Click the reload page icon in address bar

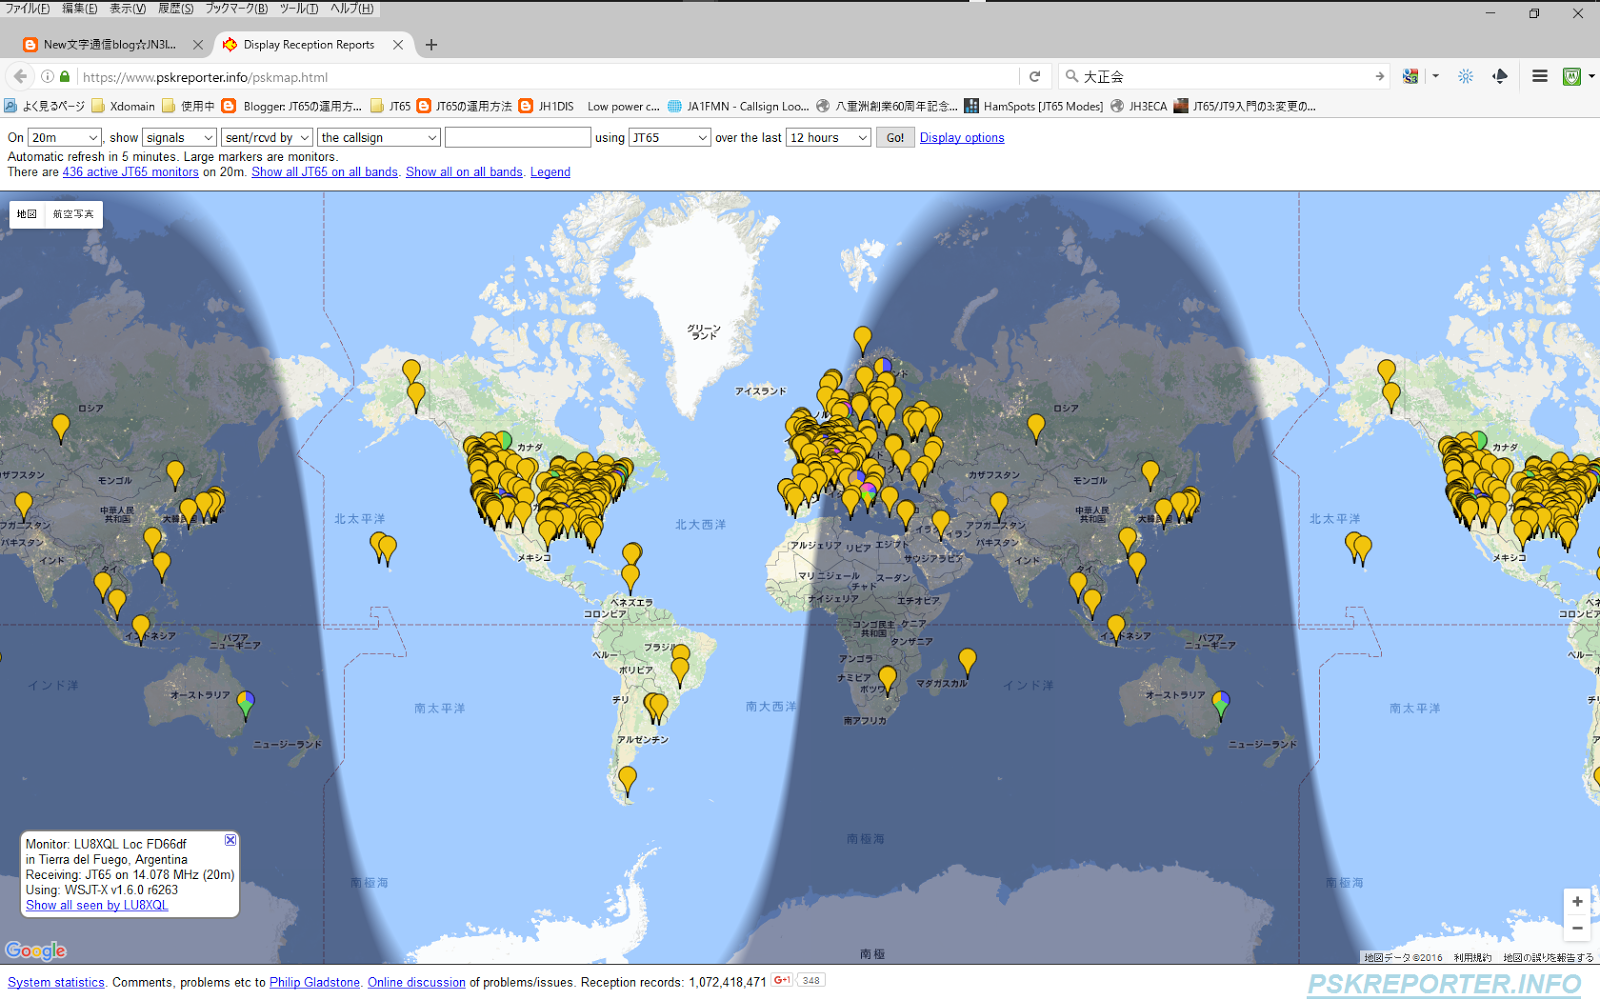(1035, 76)
